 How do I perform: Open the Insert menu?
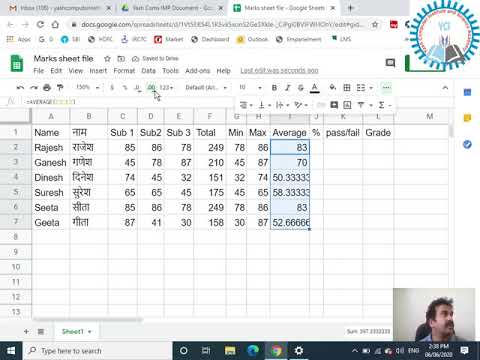(x=98, y=71)
